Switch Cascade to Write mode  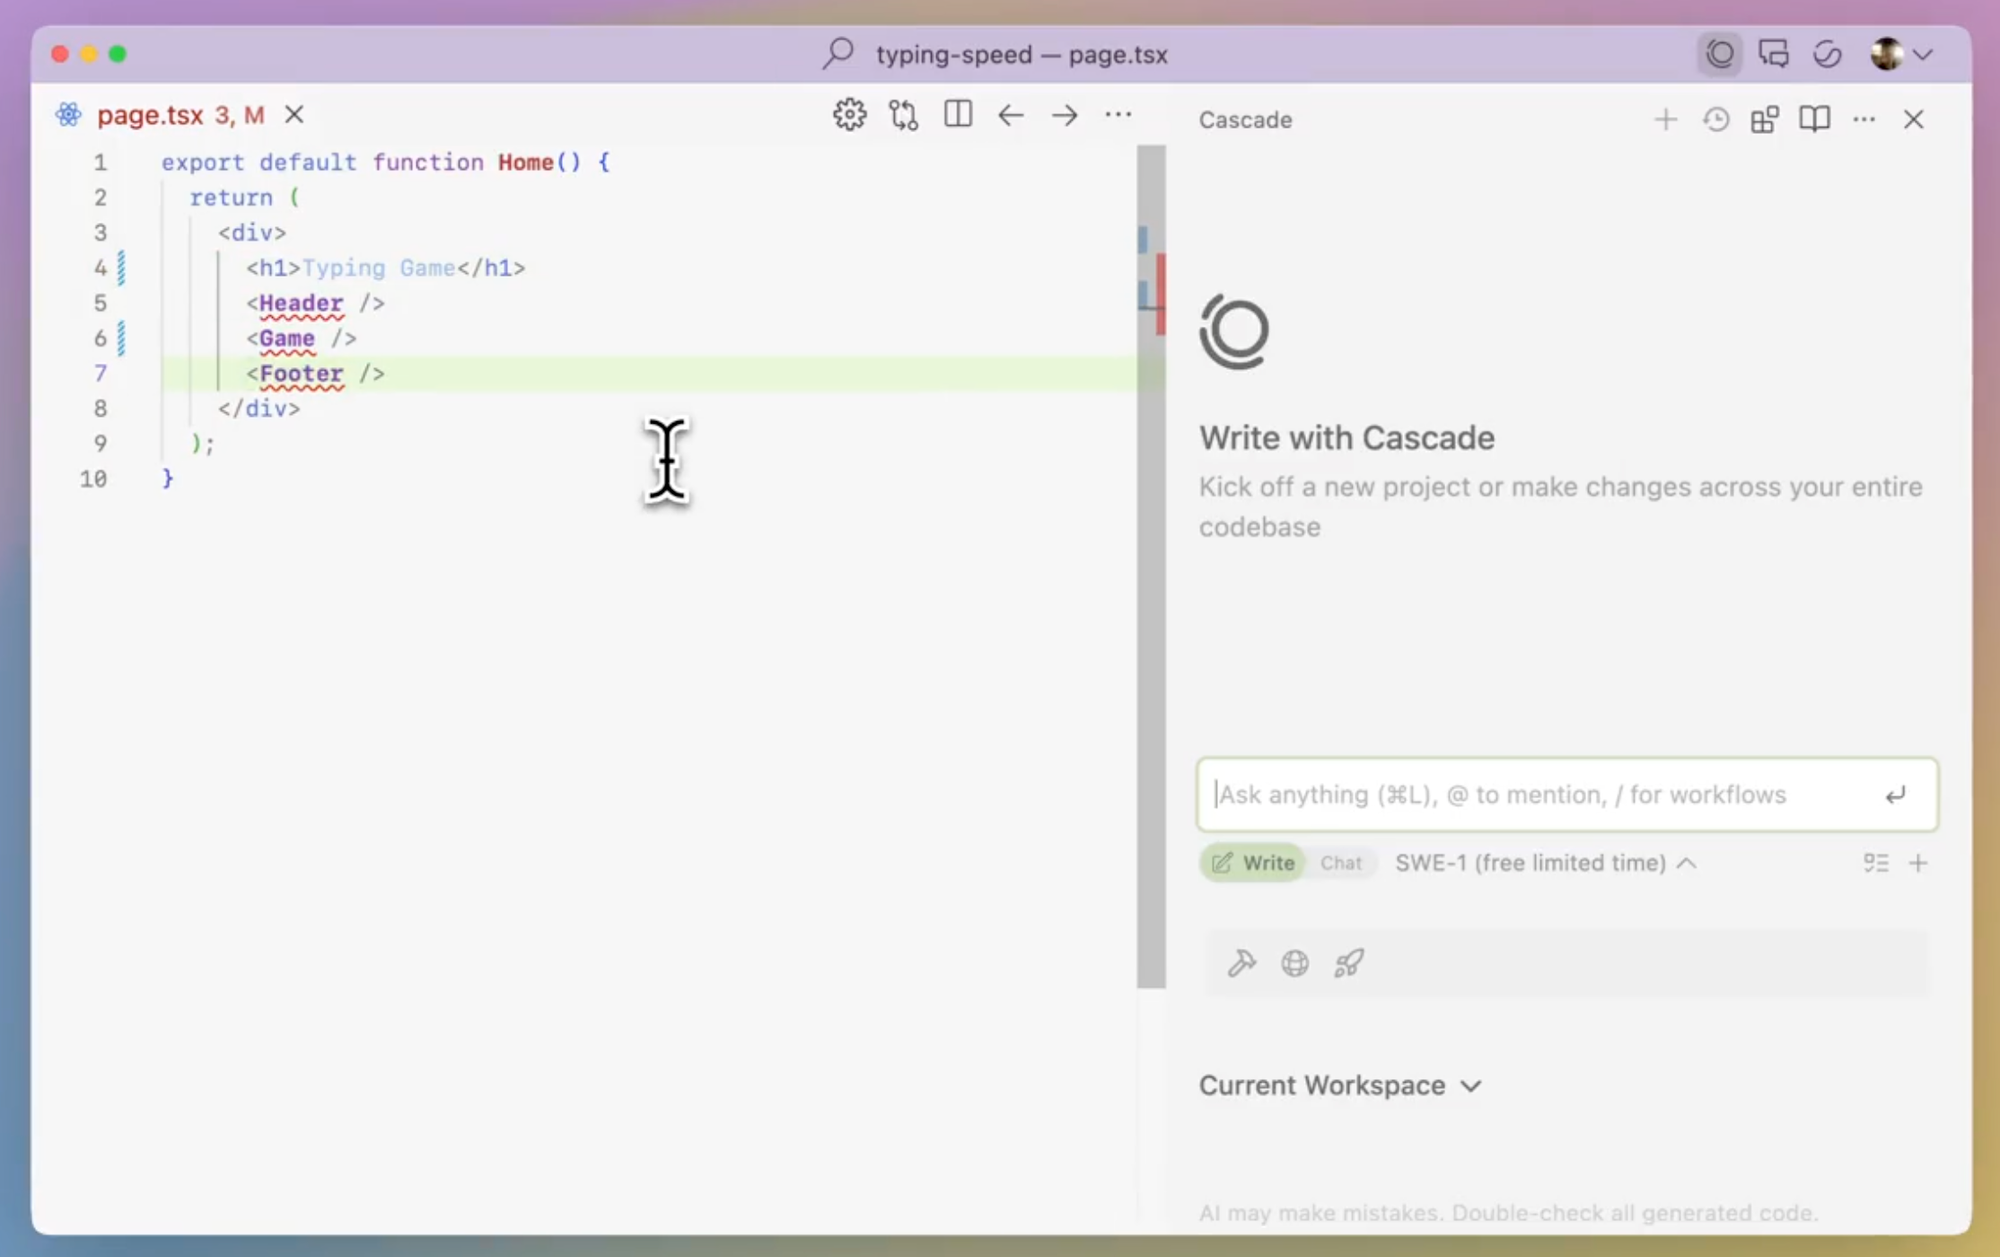1253,863
